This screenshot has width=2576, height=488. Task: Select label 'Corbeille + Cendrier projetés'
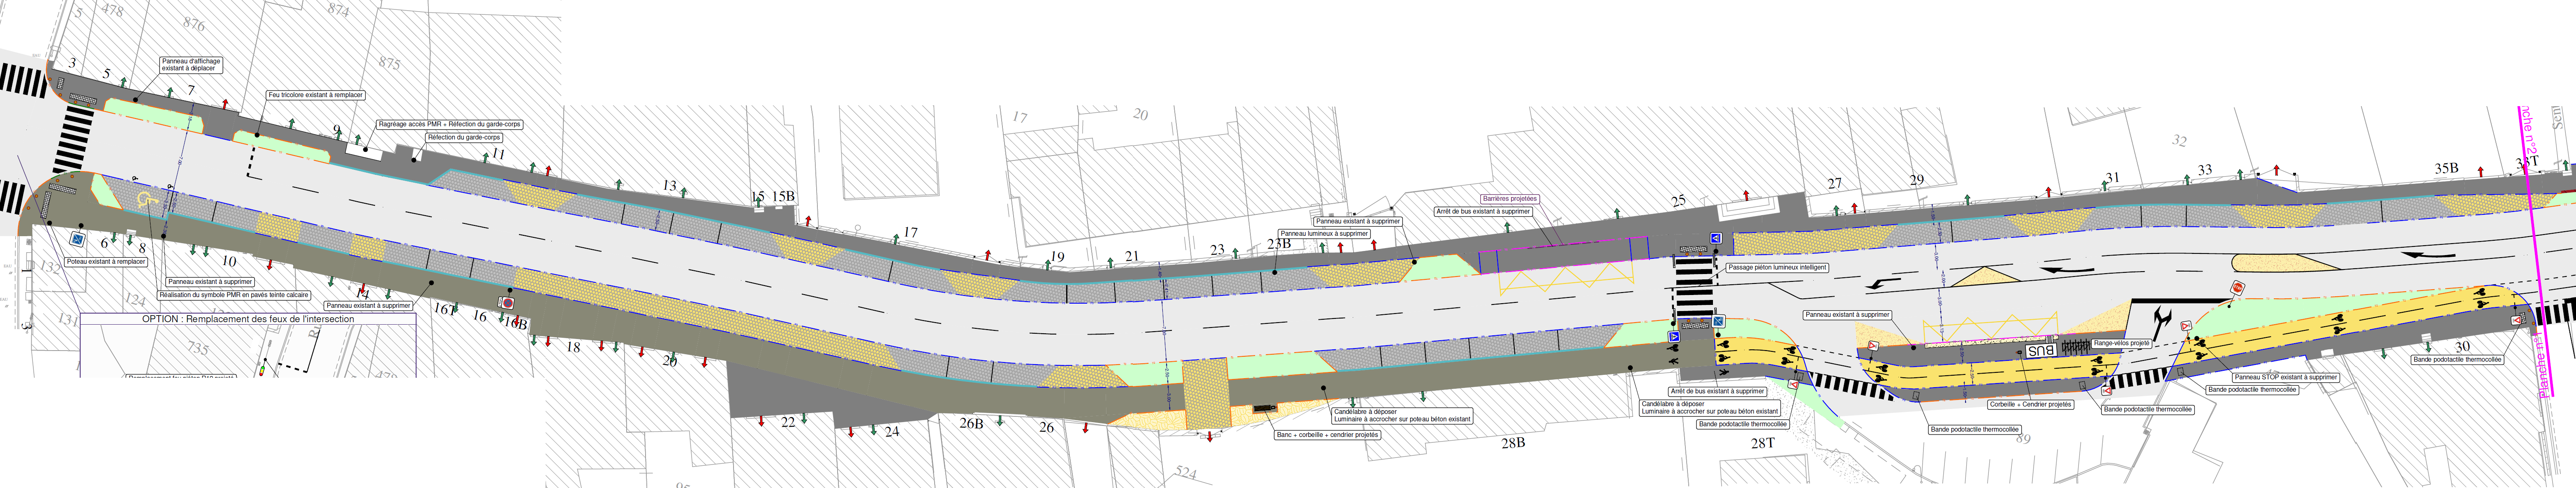coord(2031,405)
